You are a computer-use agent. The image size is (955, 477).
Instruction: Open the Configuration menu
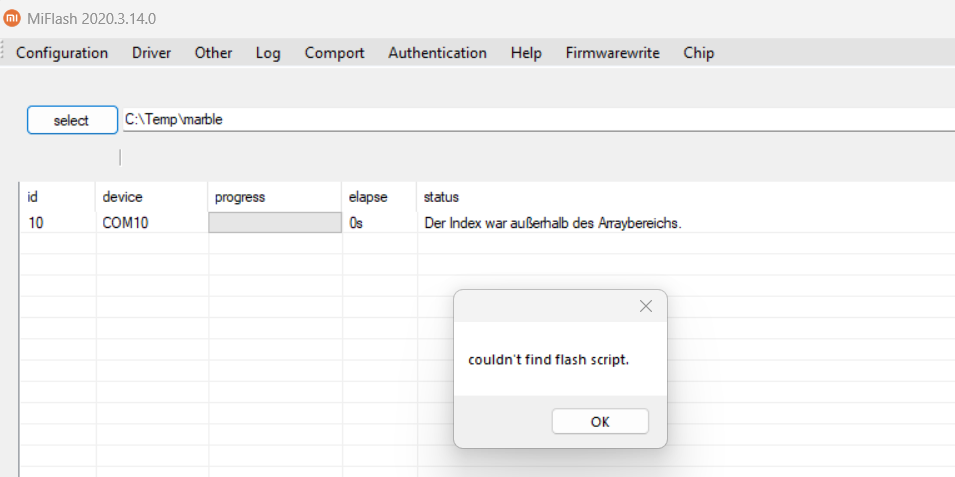(x=62, y=53)
